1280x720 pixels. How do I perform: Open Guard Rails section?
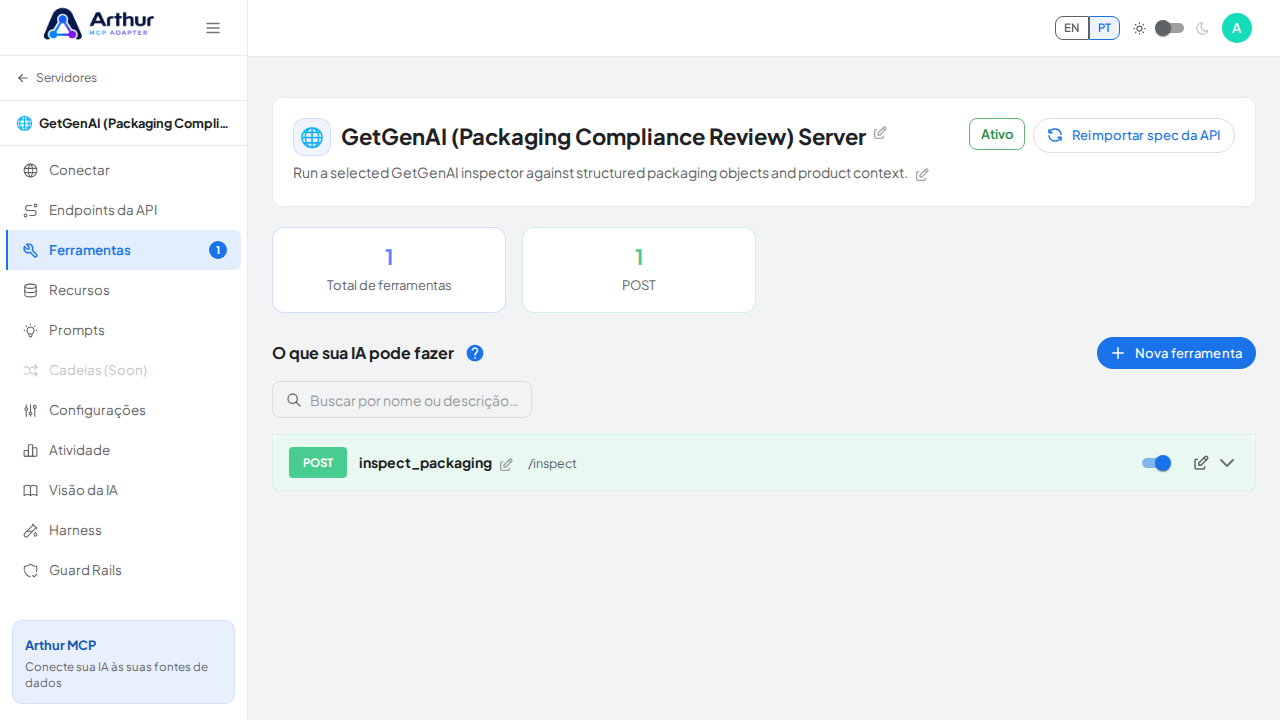tap(123, 570)
